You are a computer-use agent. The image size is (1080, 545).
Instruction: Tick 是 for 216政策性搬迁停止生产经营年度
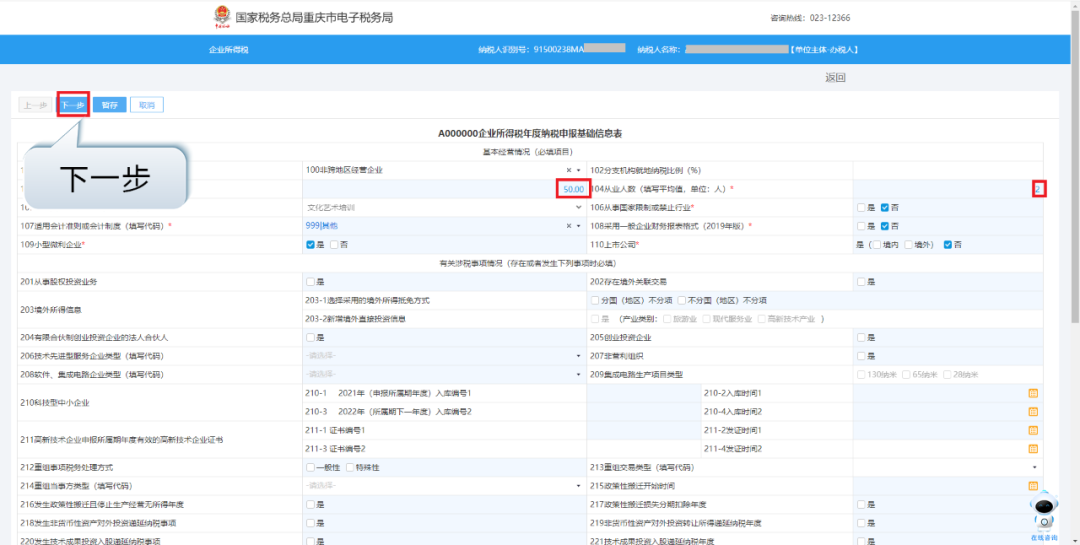pyautogui.click(x=310, y=505)
